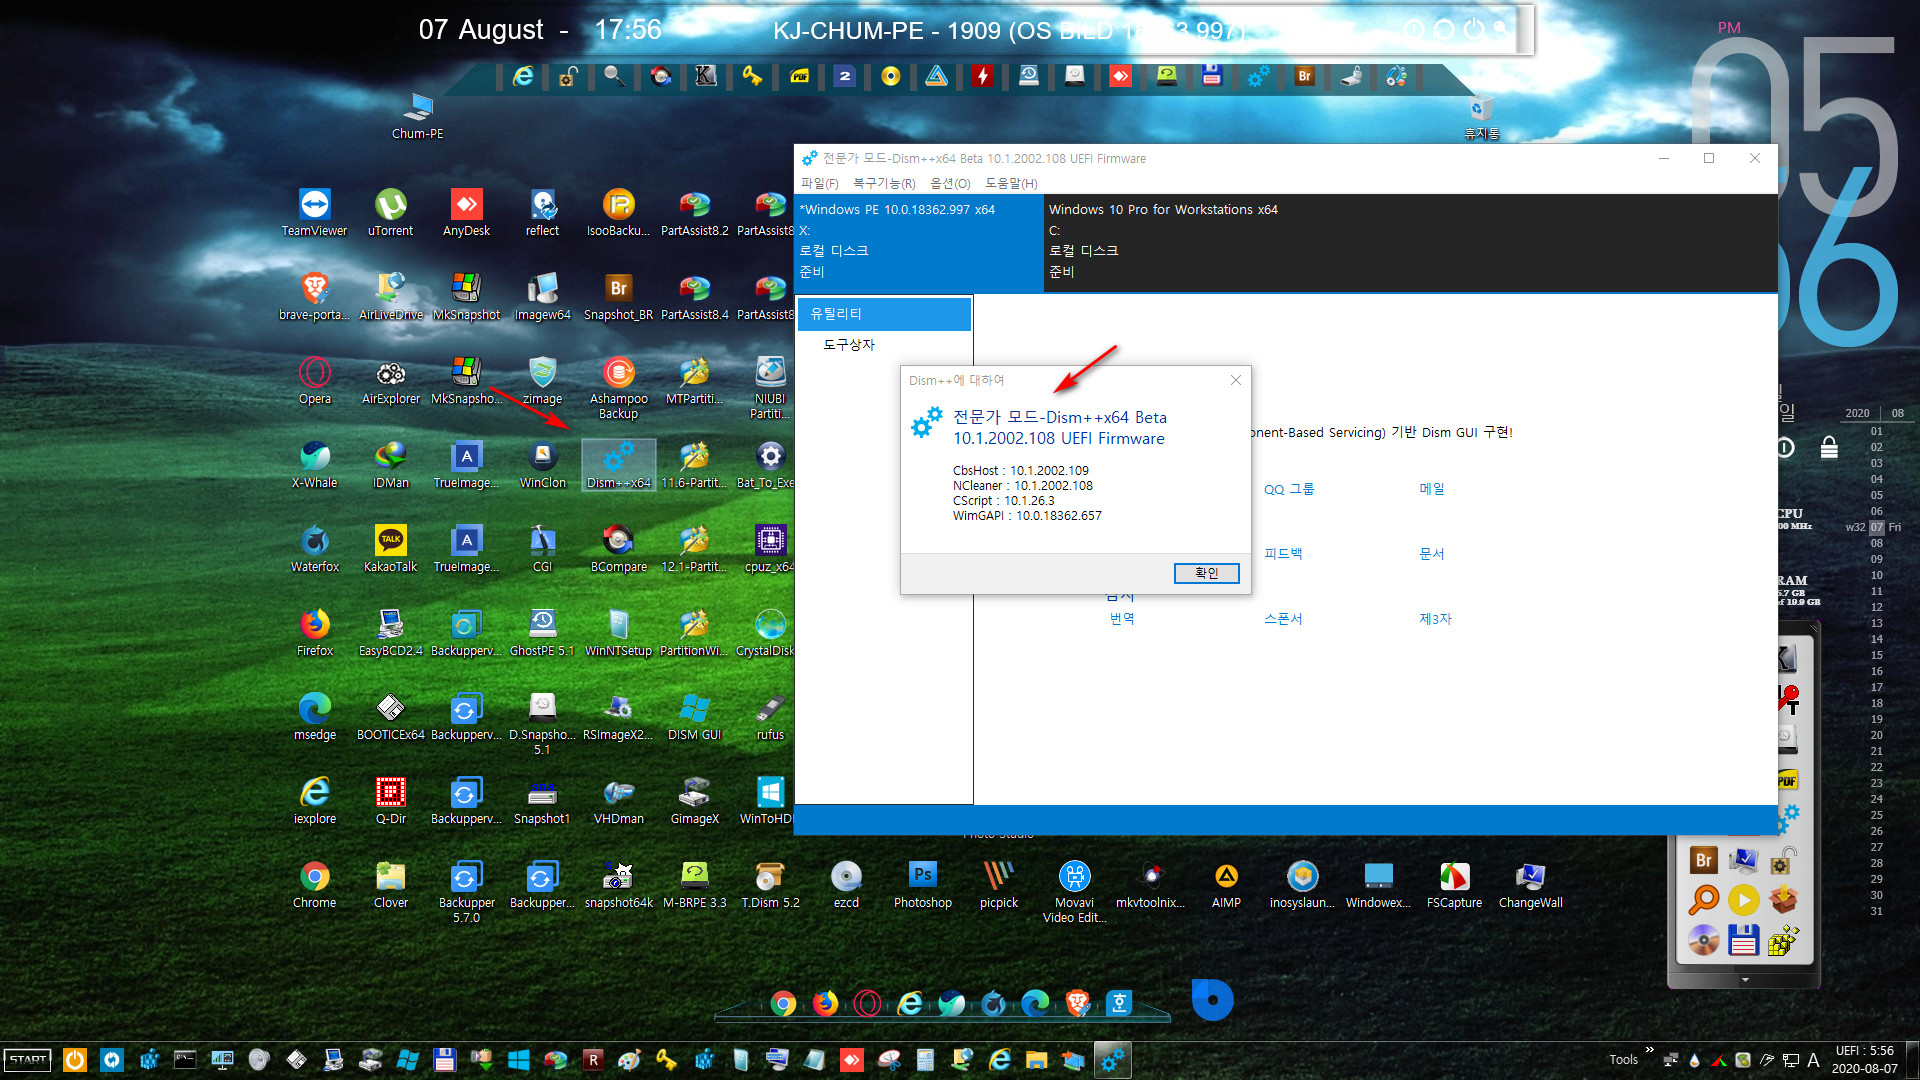
Task: Open the uTorrent desktop icon
Action: (390, 213)
